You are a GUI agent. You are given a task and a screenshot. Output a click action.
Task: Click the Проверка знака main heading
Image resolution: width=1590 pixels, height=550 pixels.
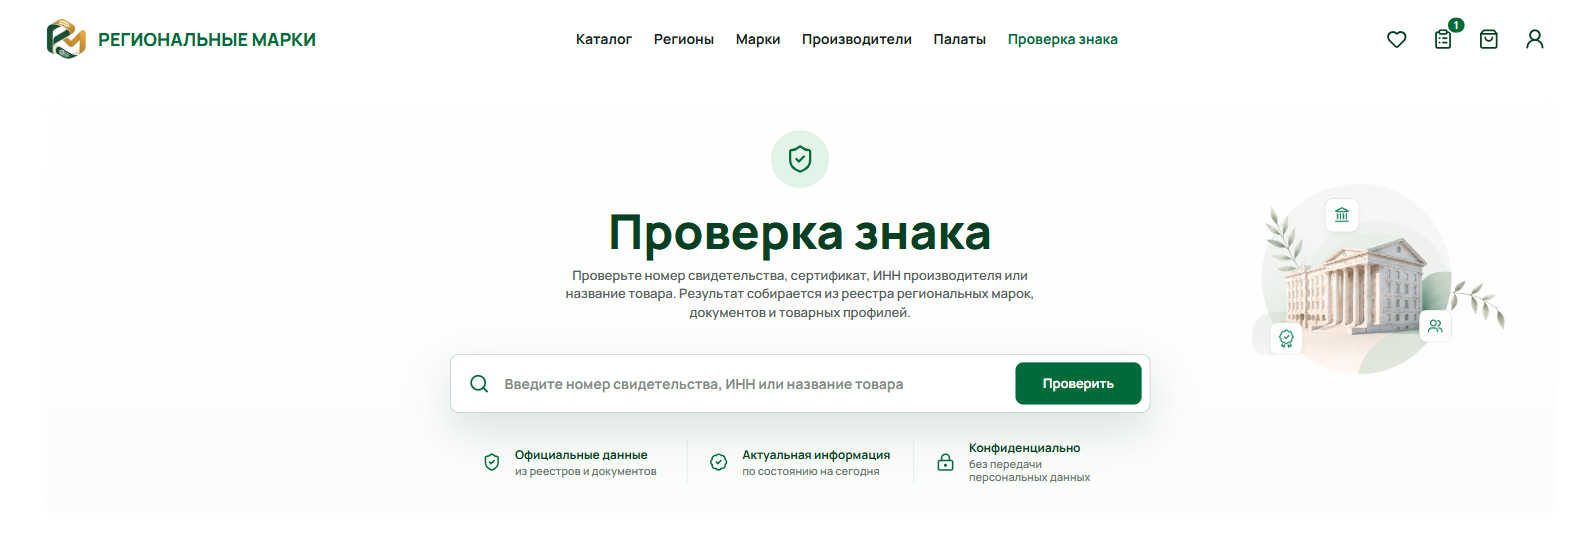800,232
